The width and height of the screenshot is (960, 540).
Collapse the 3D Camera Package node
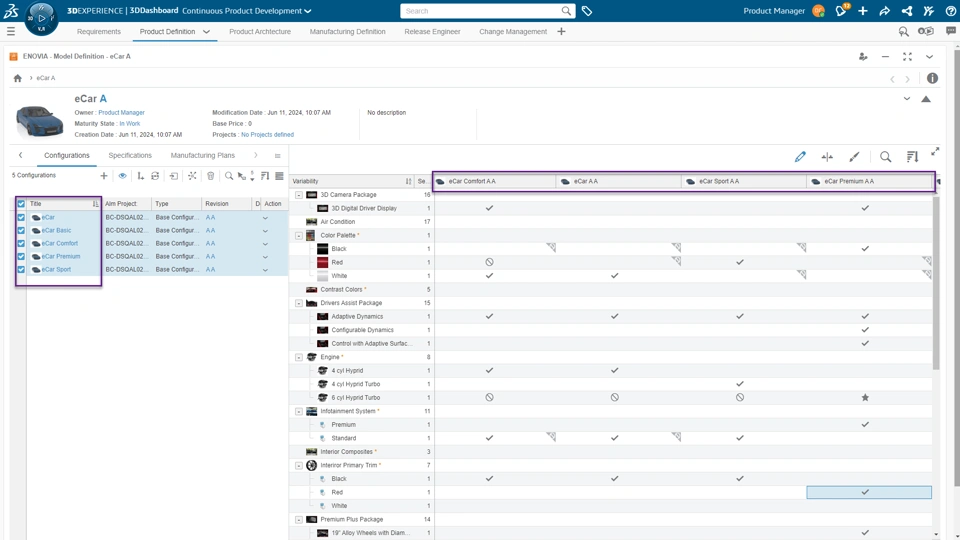(x=299, y=195)
